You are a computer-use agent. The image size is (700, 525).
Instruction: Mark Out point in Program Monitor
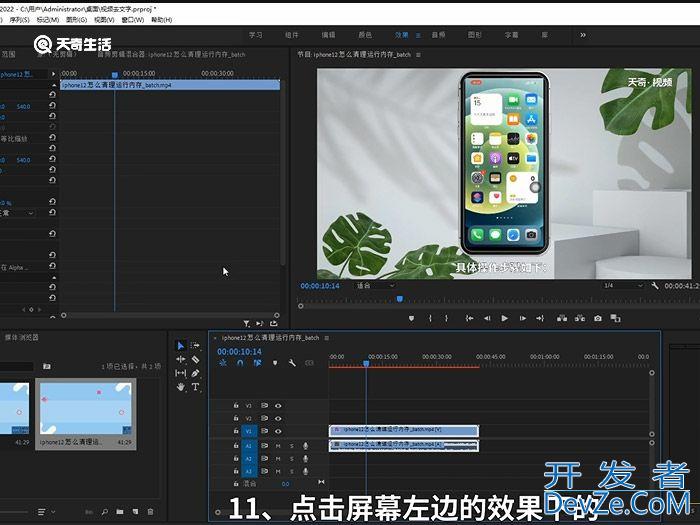click(x=446, y=318)
